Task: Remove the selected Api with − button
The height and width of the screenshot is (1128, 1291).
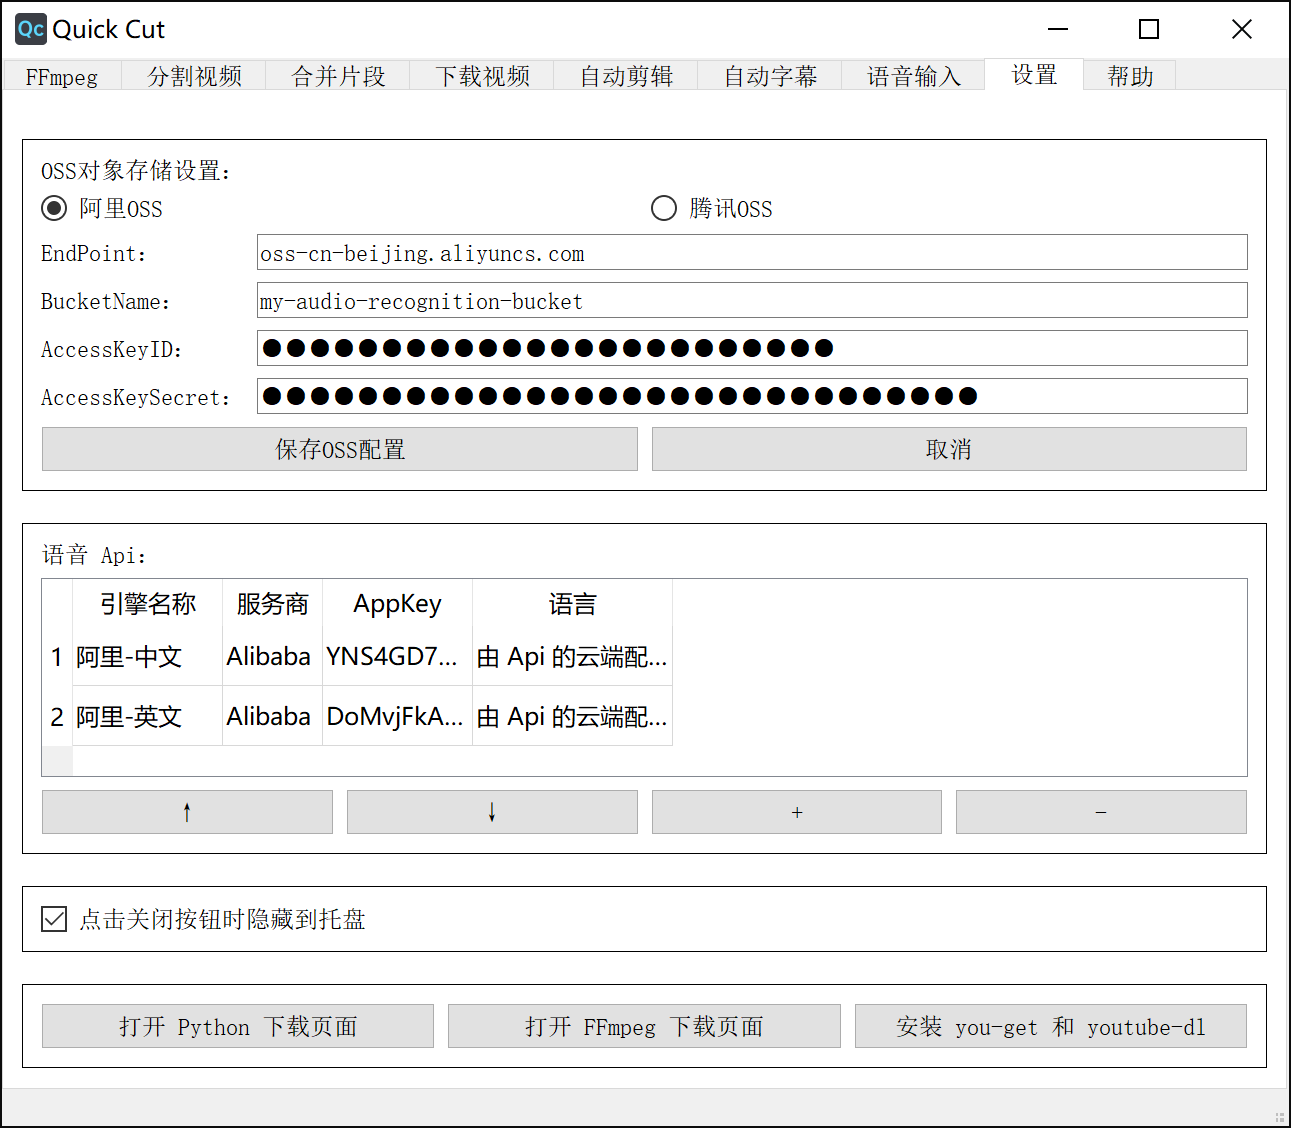Action: [x=1101, y=812]
